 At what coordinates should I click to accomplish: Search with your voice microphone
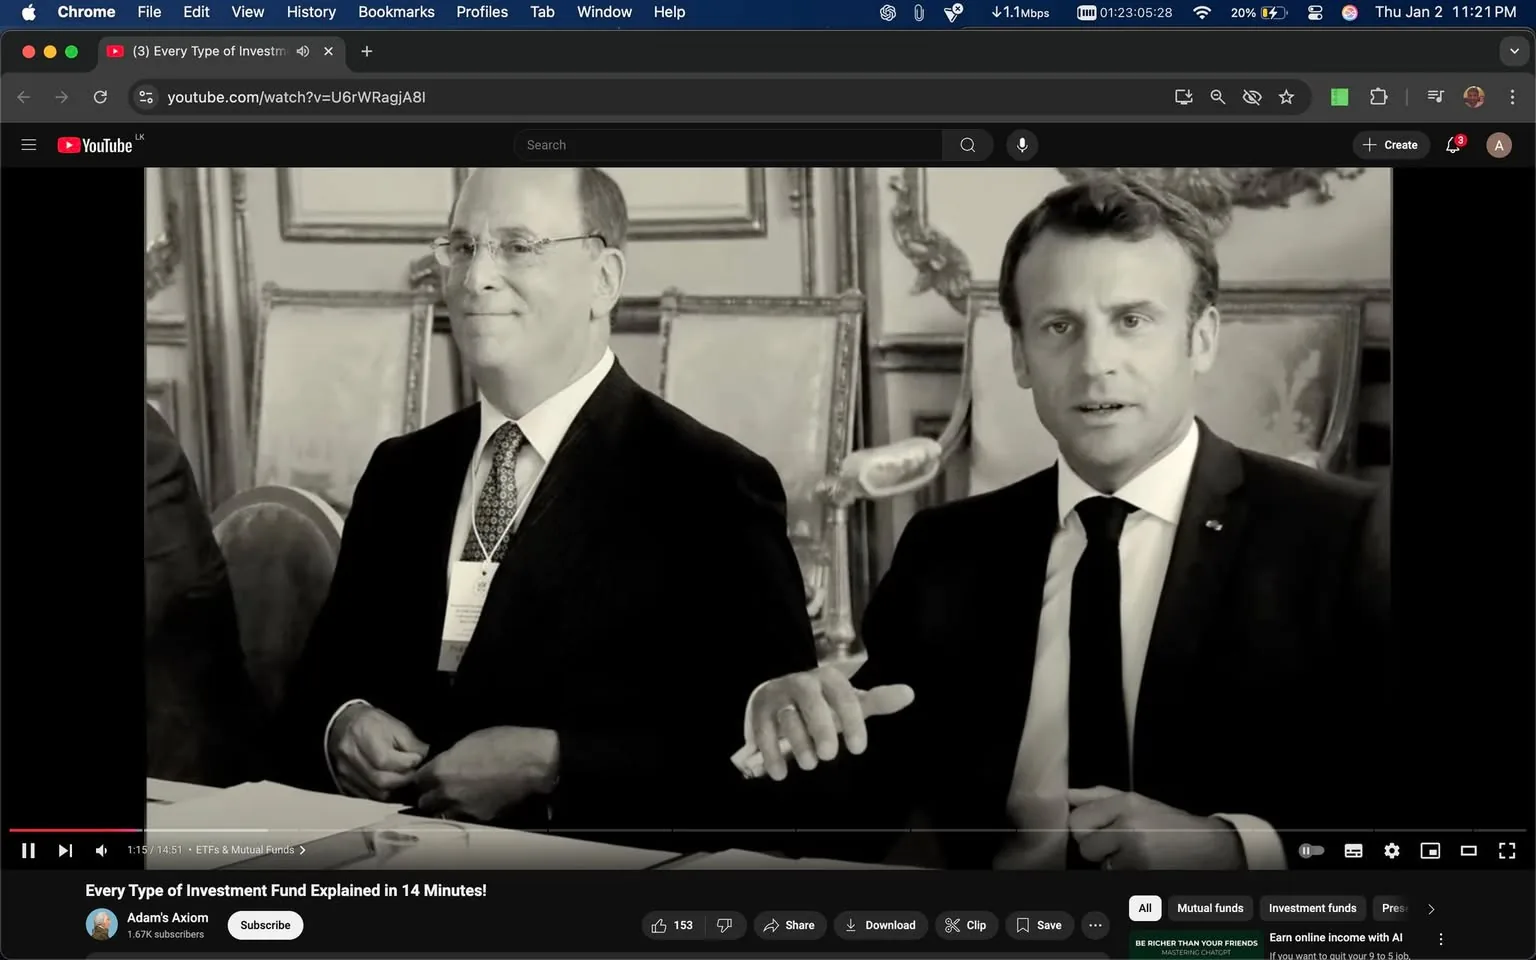coord(1021,145)
